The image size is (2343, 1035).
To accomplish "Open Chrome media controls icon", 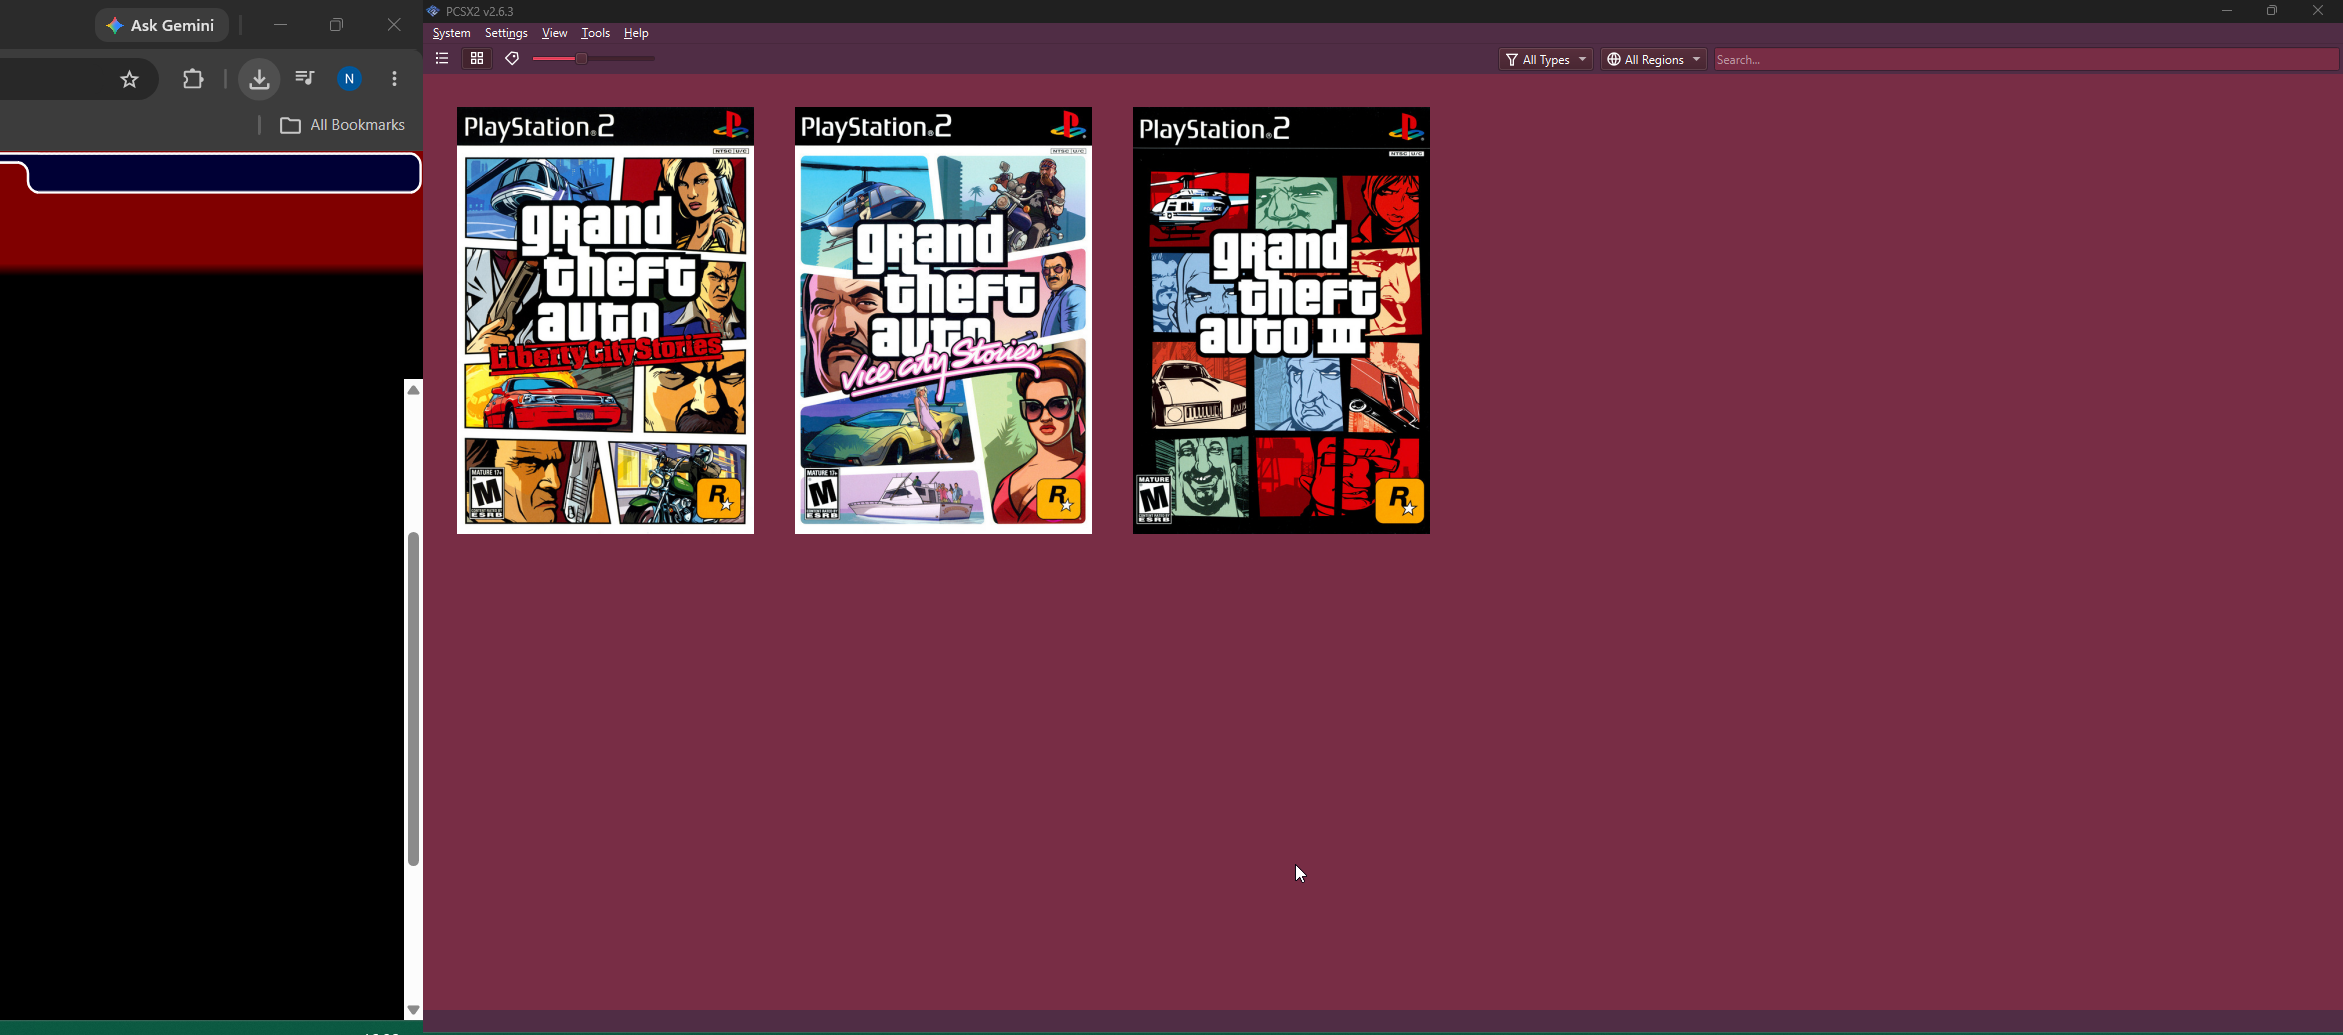I will [305, 78].
